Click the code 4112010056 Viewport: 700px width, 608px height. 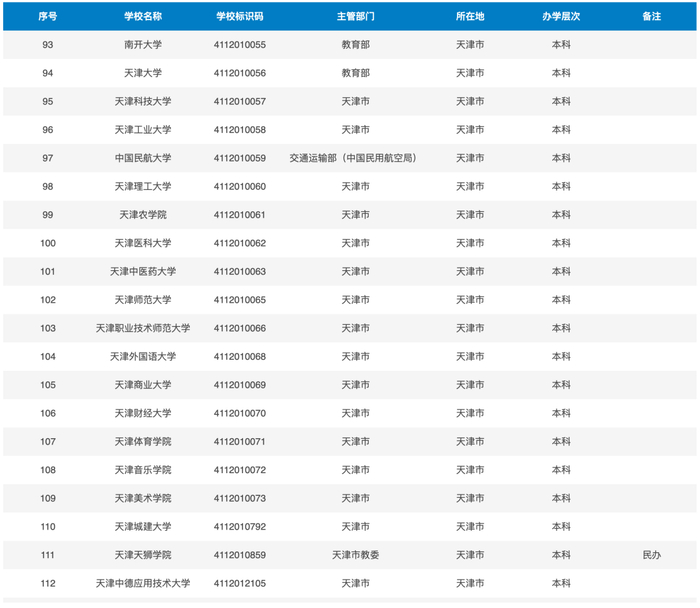point(240,73)
